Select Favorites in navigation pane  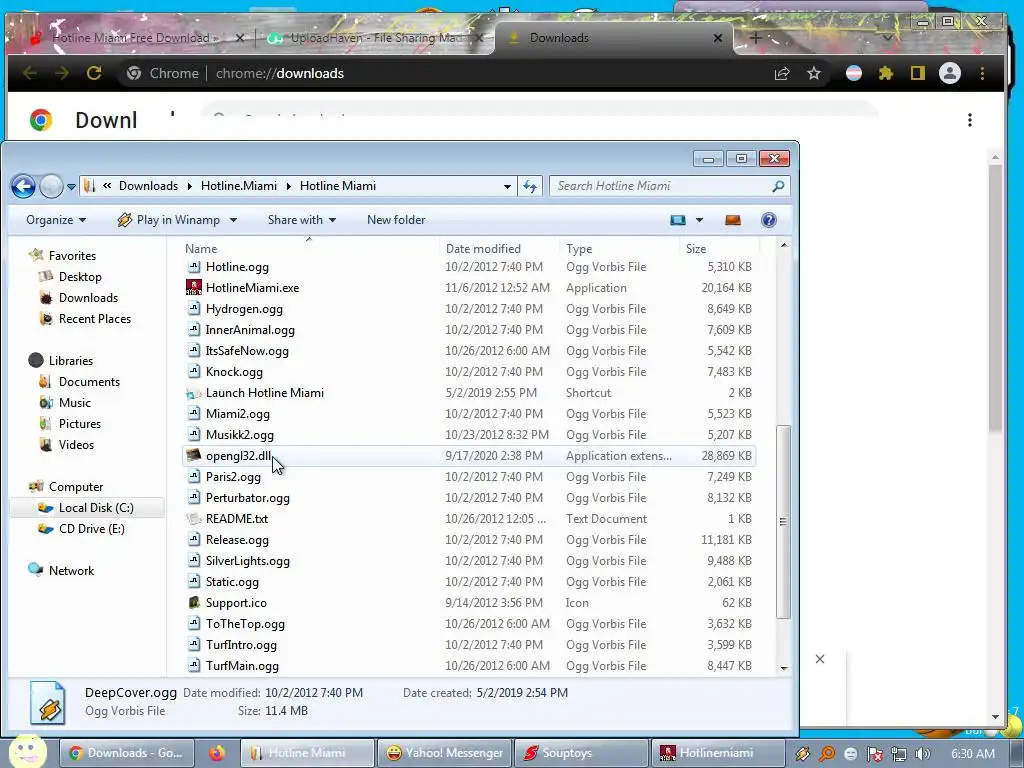[72, 256]
